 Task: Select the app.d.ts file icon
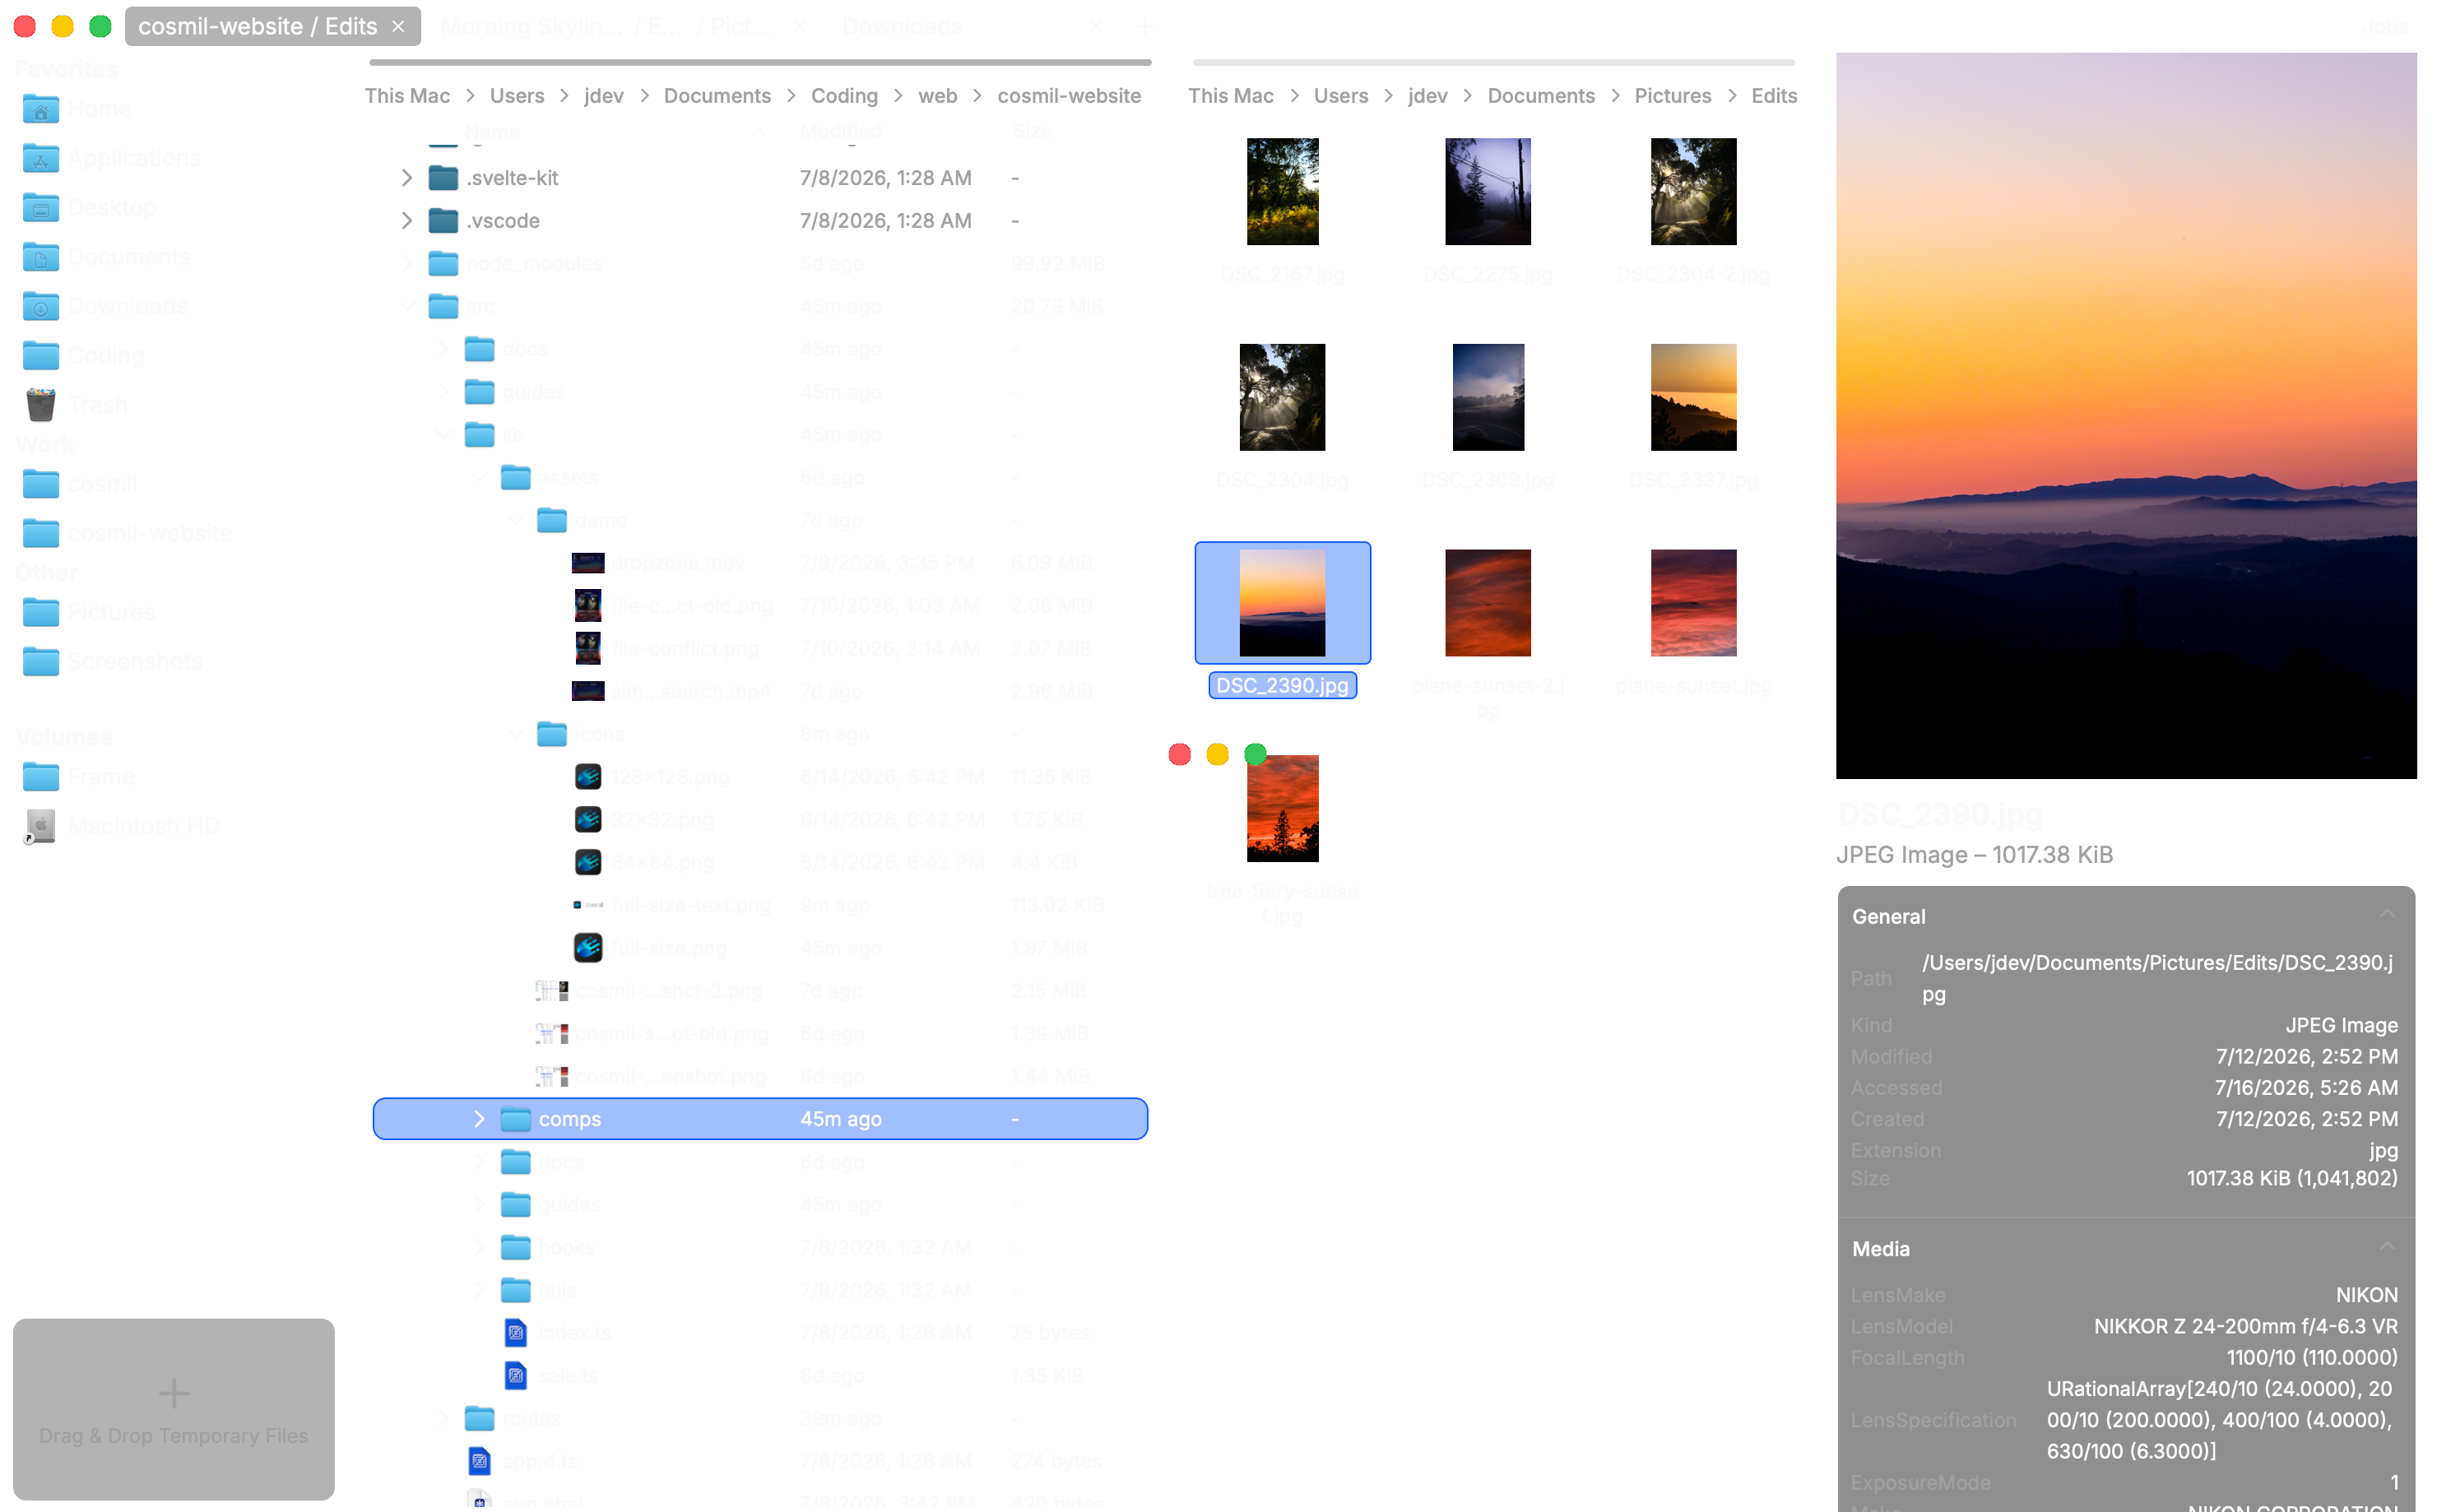pos(480,1461)
